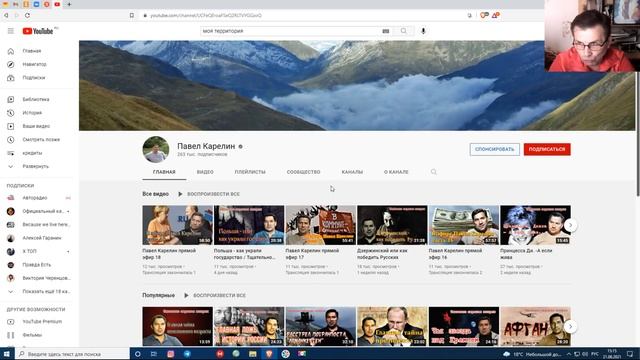Open video 'Польша - как украли государство'

pos(249,225)
